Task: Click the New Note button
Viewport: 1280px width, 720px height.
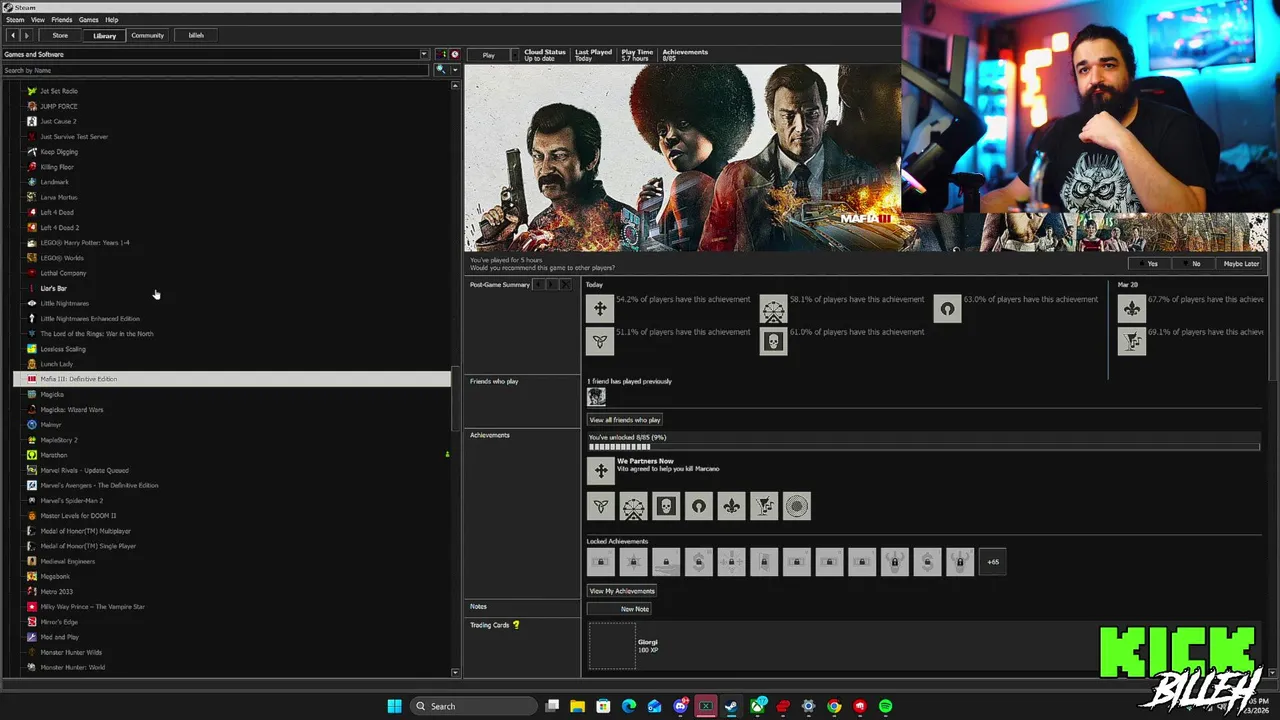Action: coord(619,609)
